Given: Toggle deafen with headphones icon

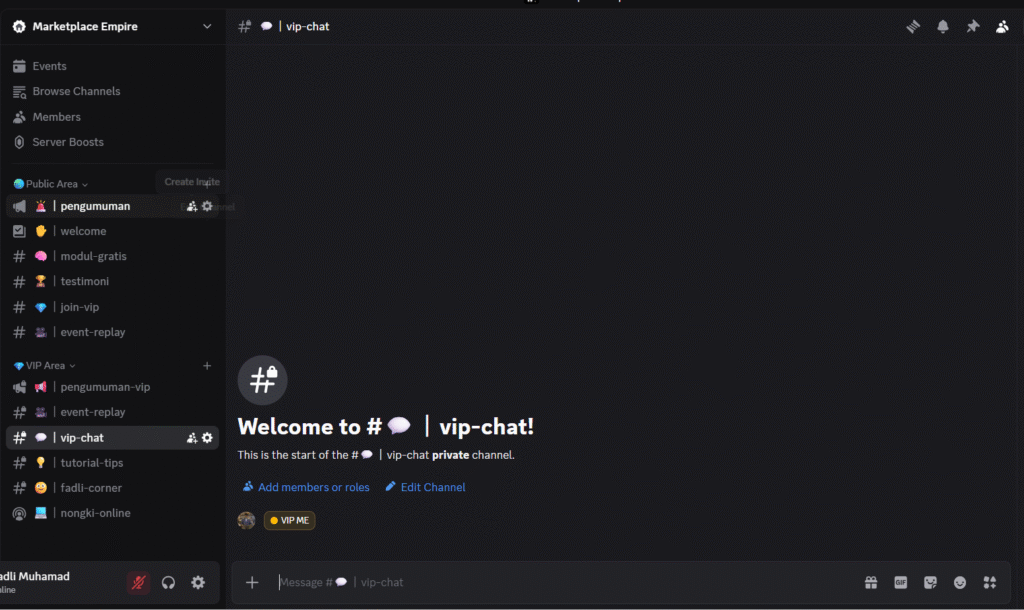Looking at the screenshot, I should [169, 582].
